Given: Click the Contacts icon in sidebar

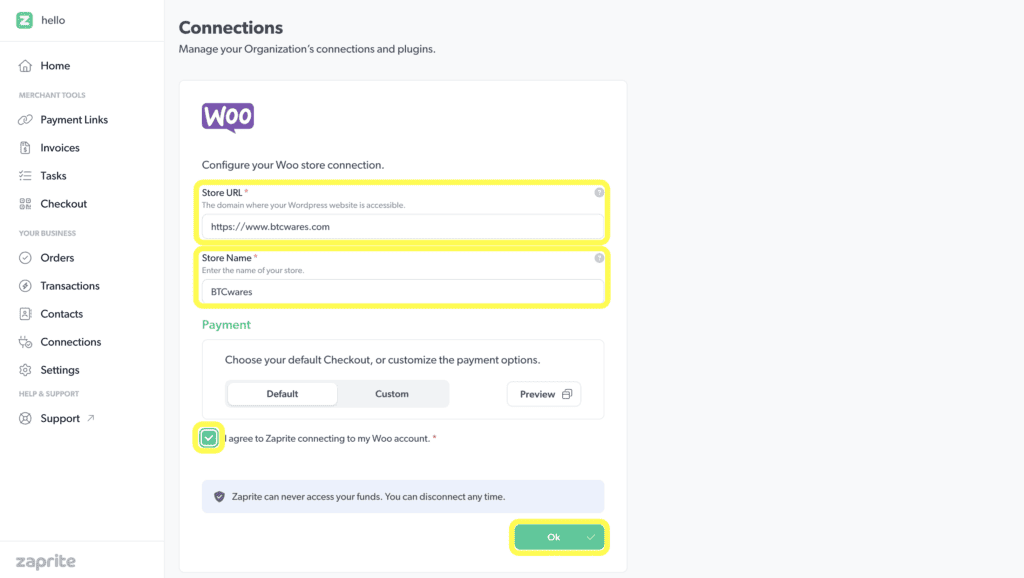Looking at the screenshot, I should [26, 314].
